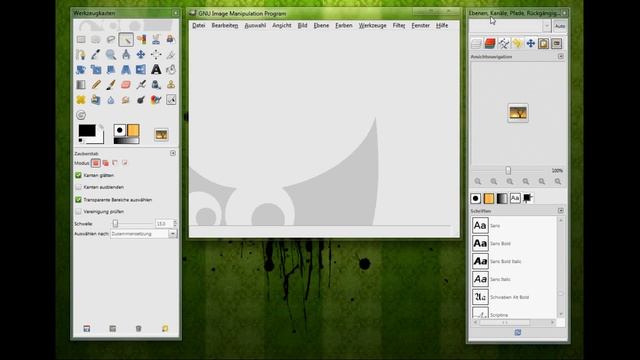Set selection mode to replace
The width and height of the screenshot is (640, 360).
(96, 163)
